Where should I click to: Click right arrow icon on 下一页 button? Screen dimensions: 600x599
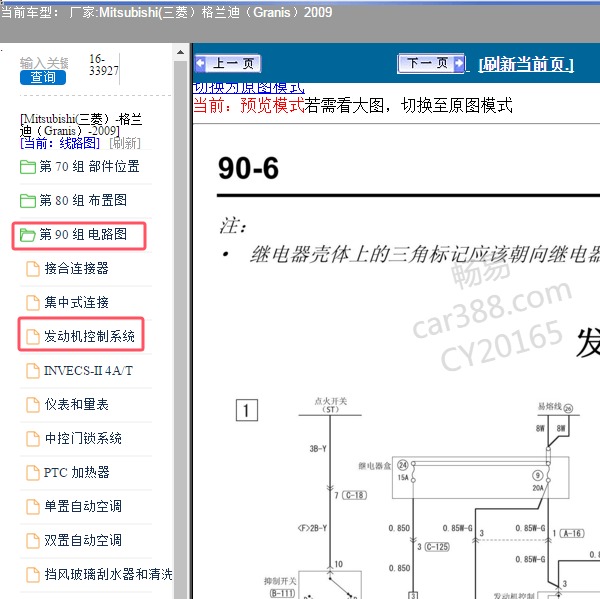point(458,63)
